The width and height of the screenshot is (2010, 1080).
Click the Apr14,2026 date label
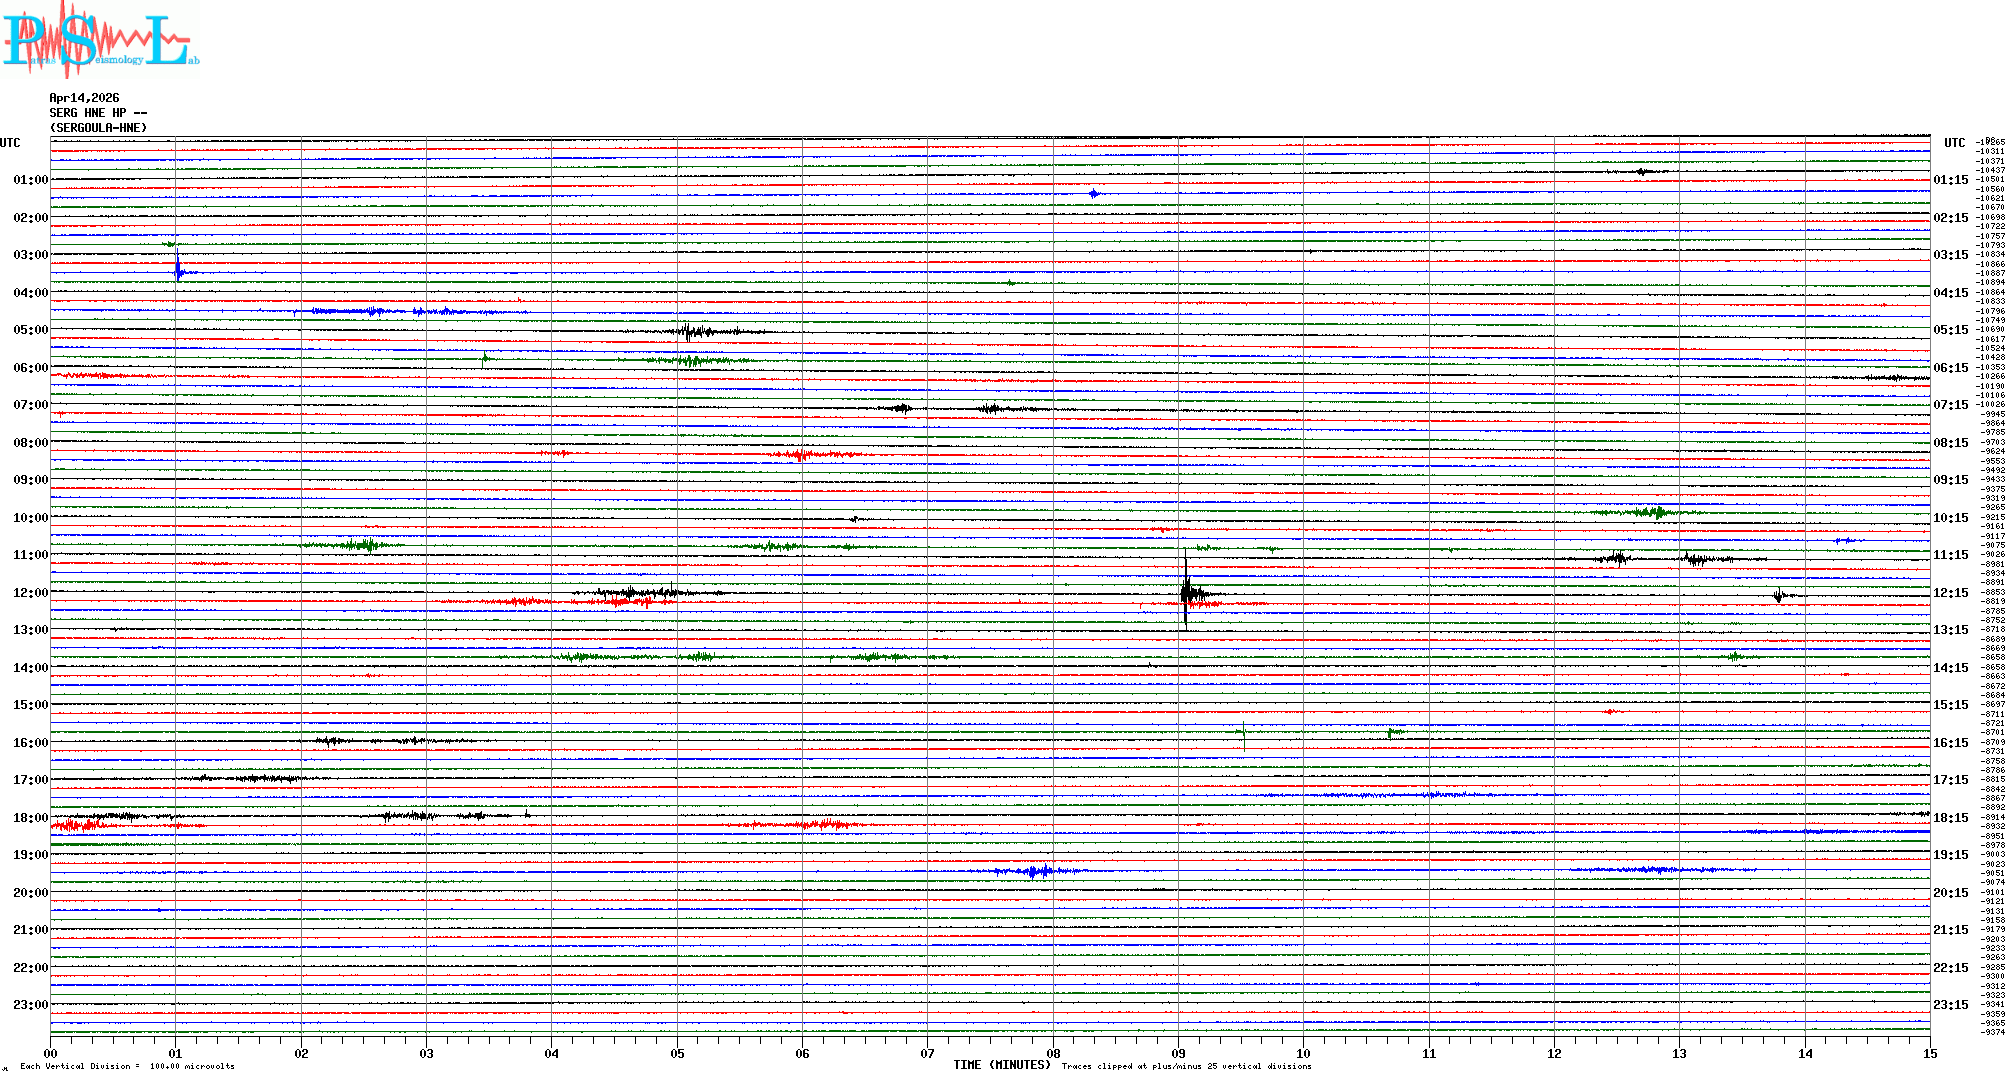84,98
